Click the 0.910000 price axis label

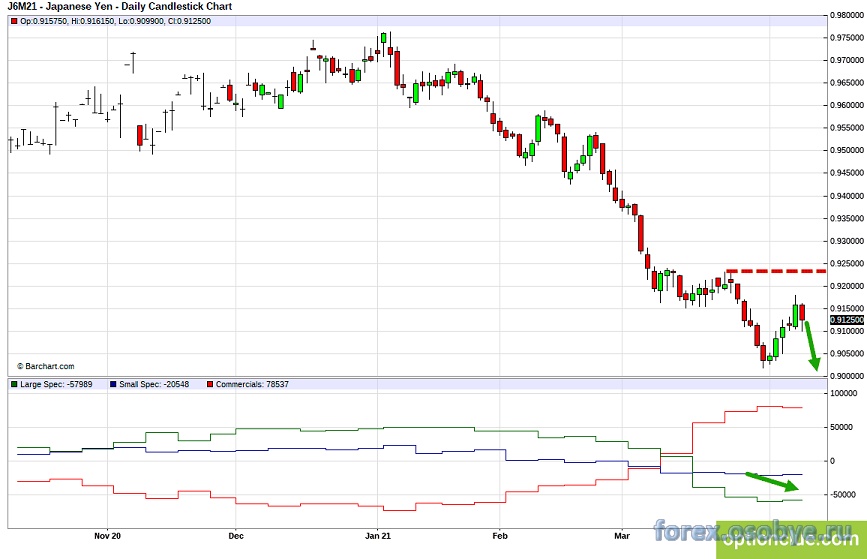pyautogui.click(x=847, y=331)
